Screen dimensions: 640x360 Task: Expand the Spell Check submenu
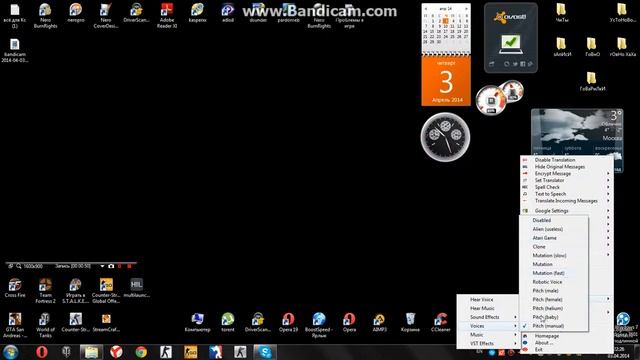pos(567,187)
